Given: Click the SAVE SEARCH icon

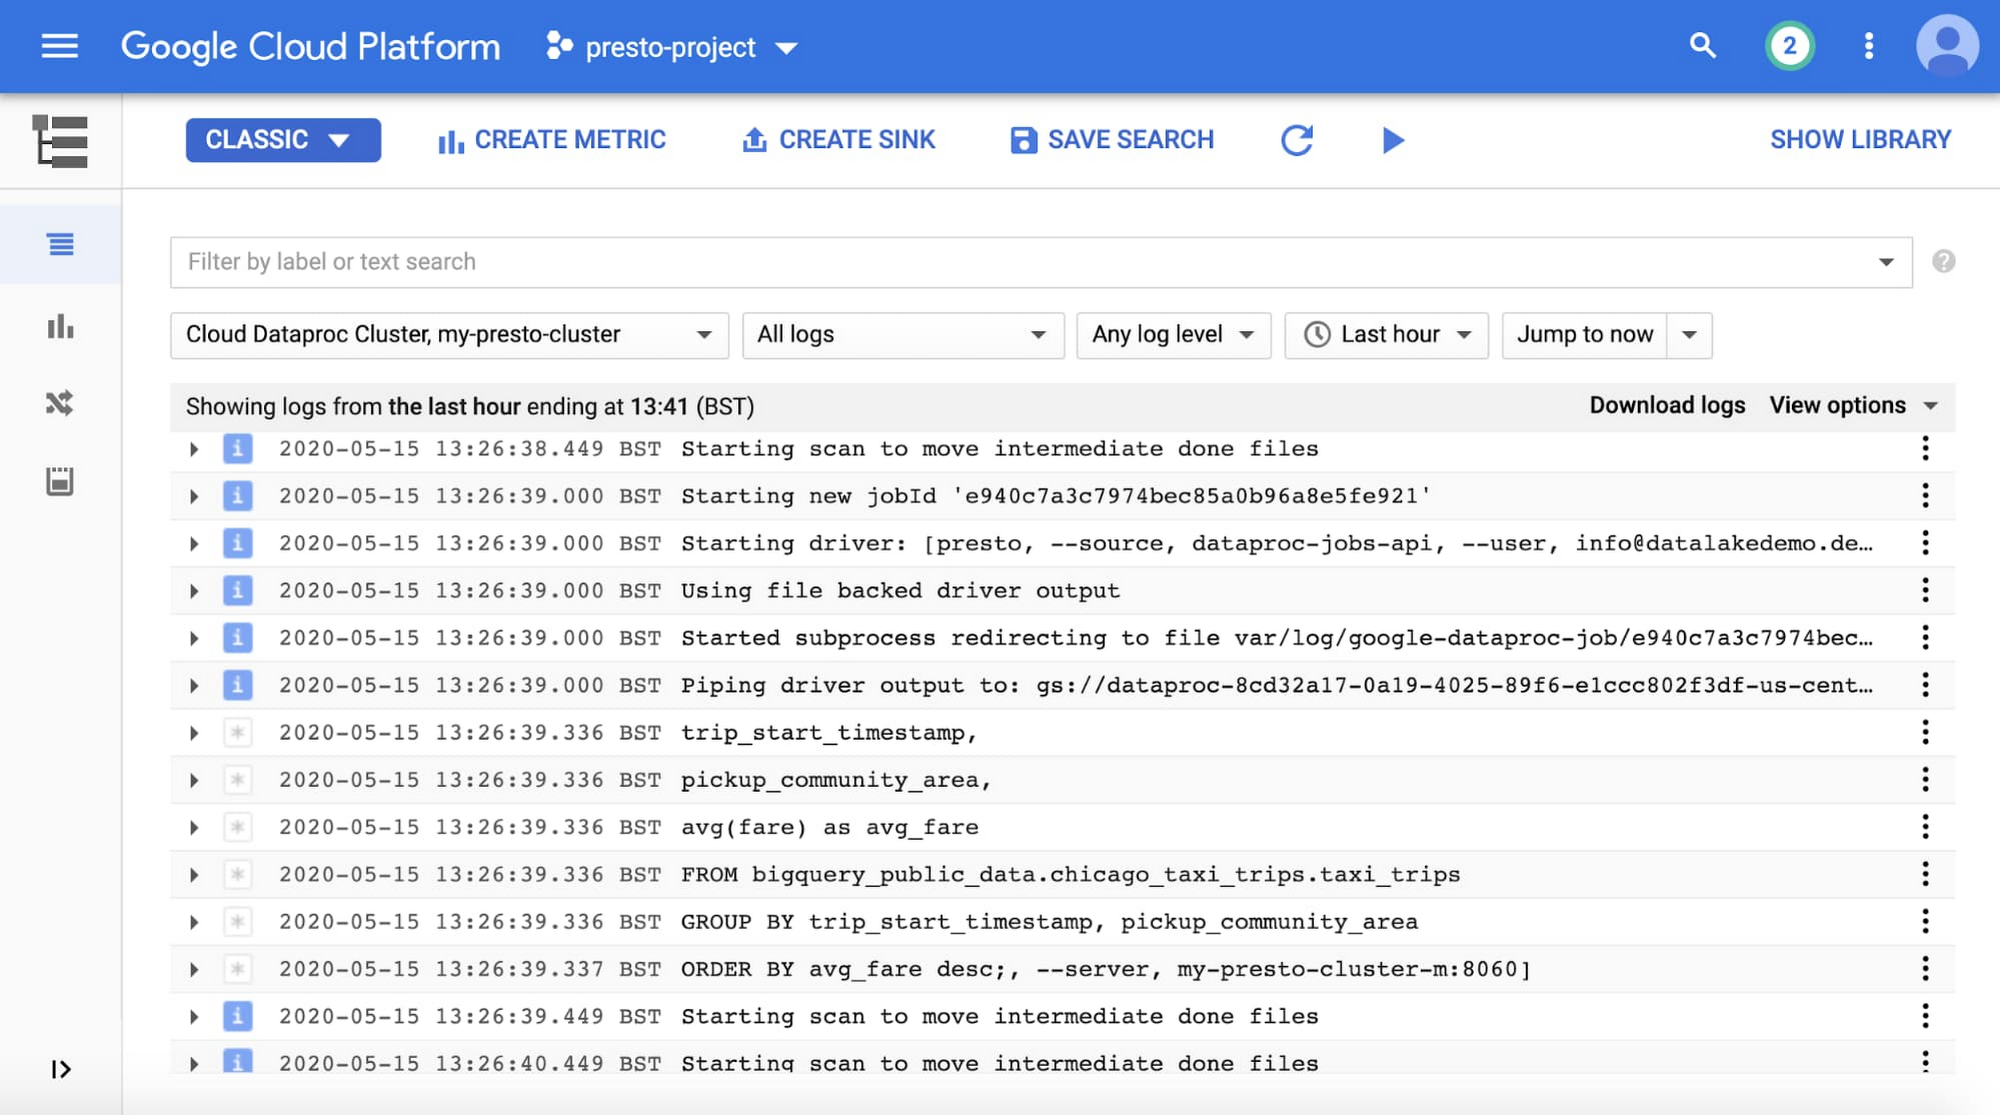Looking at the screenshot, I should 1021,139.
